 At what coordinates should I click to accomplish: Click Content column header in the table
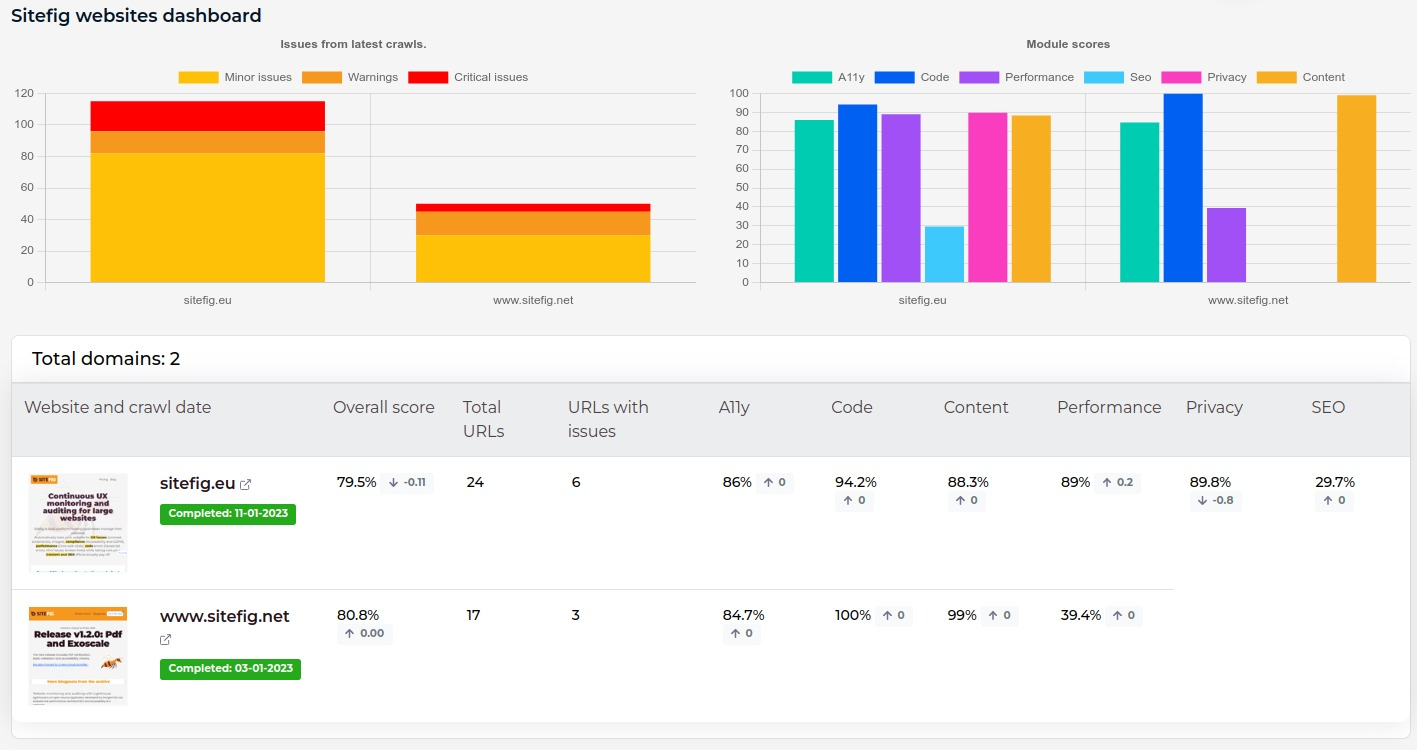976,407
